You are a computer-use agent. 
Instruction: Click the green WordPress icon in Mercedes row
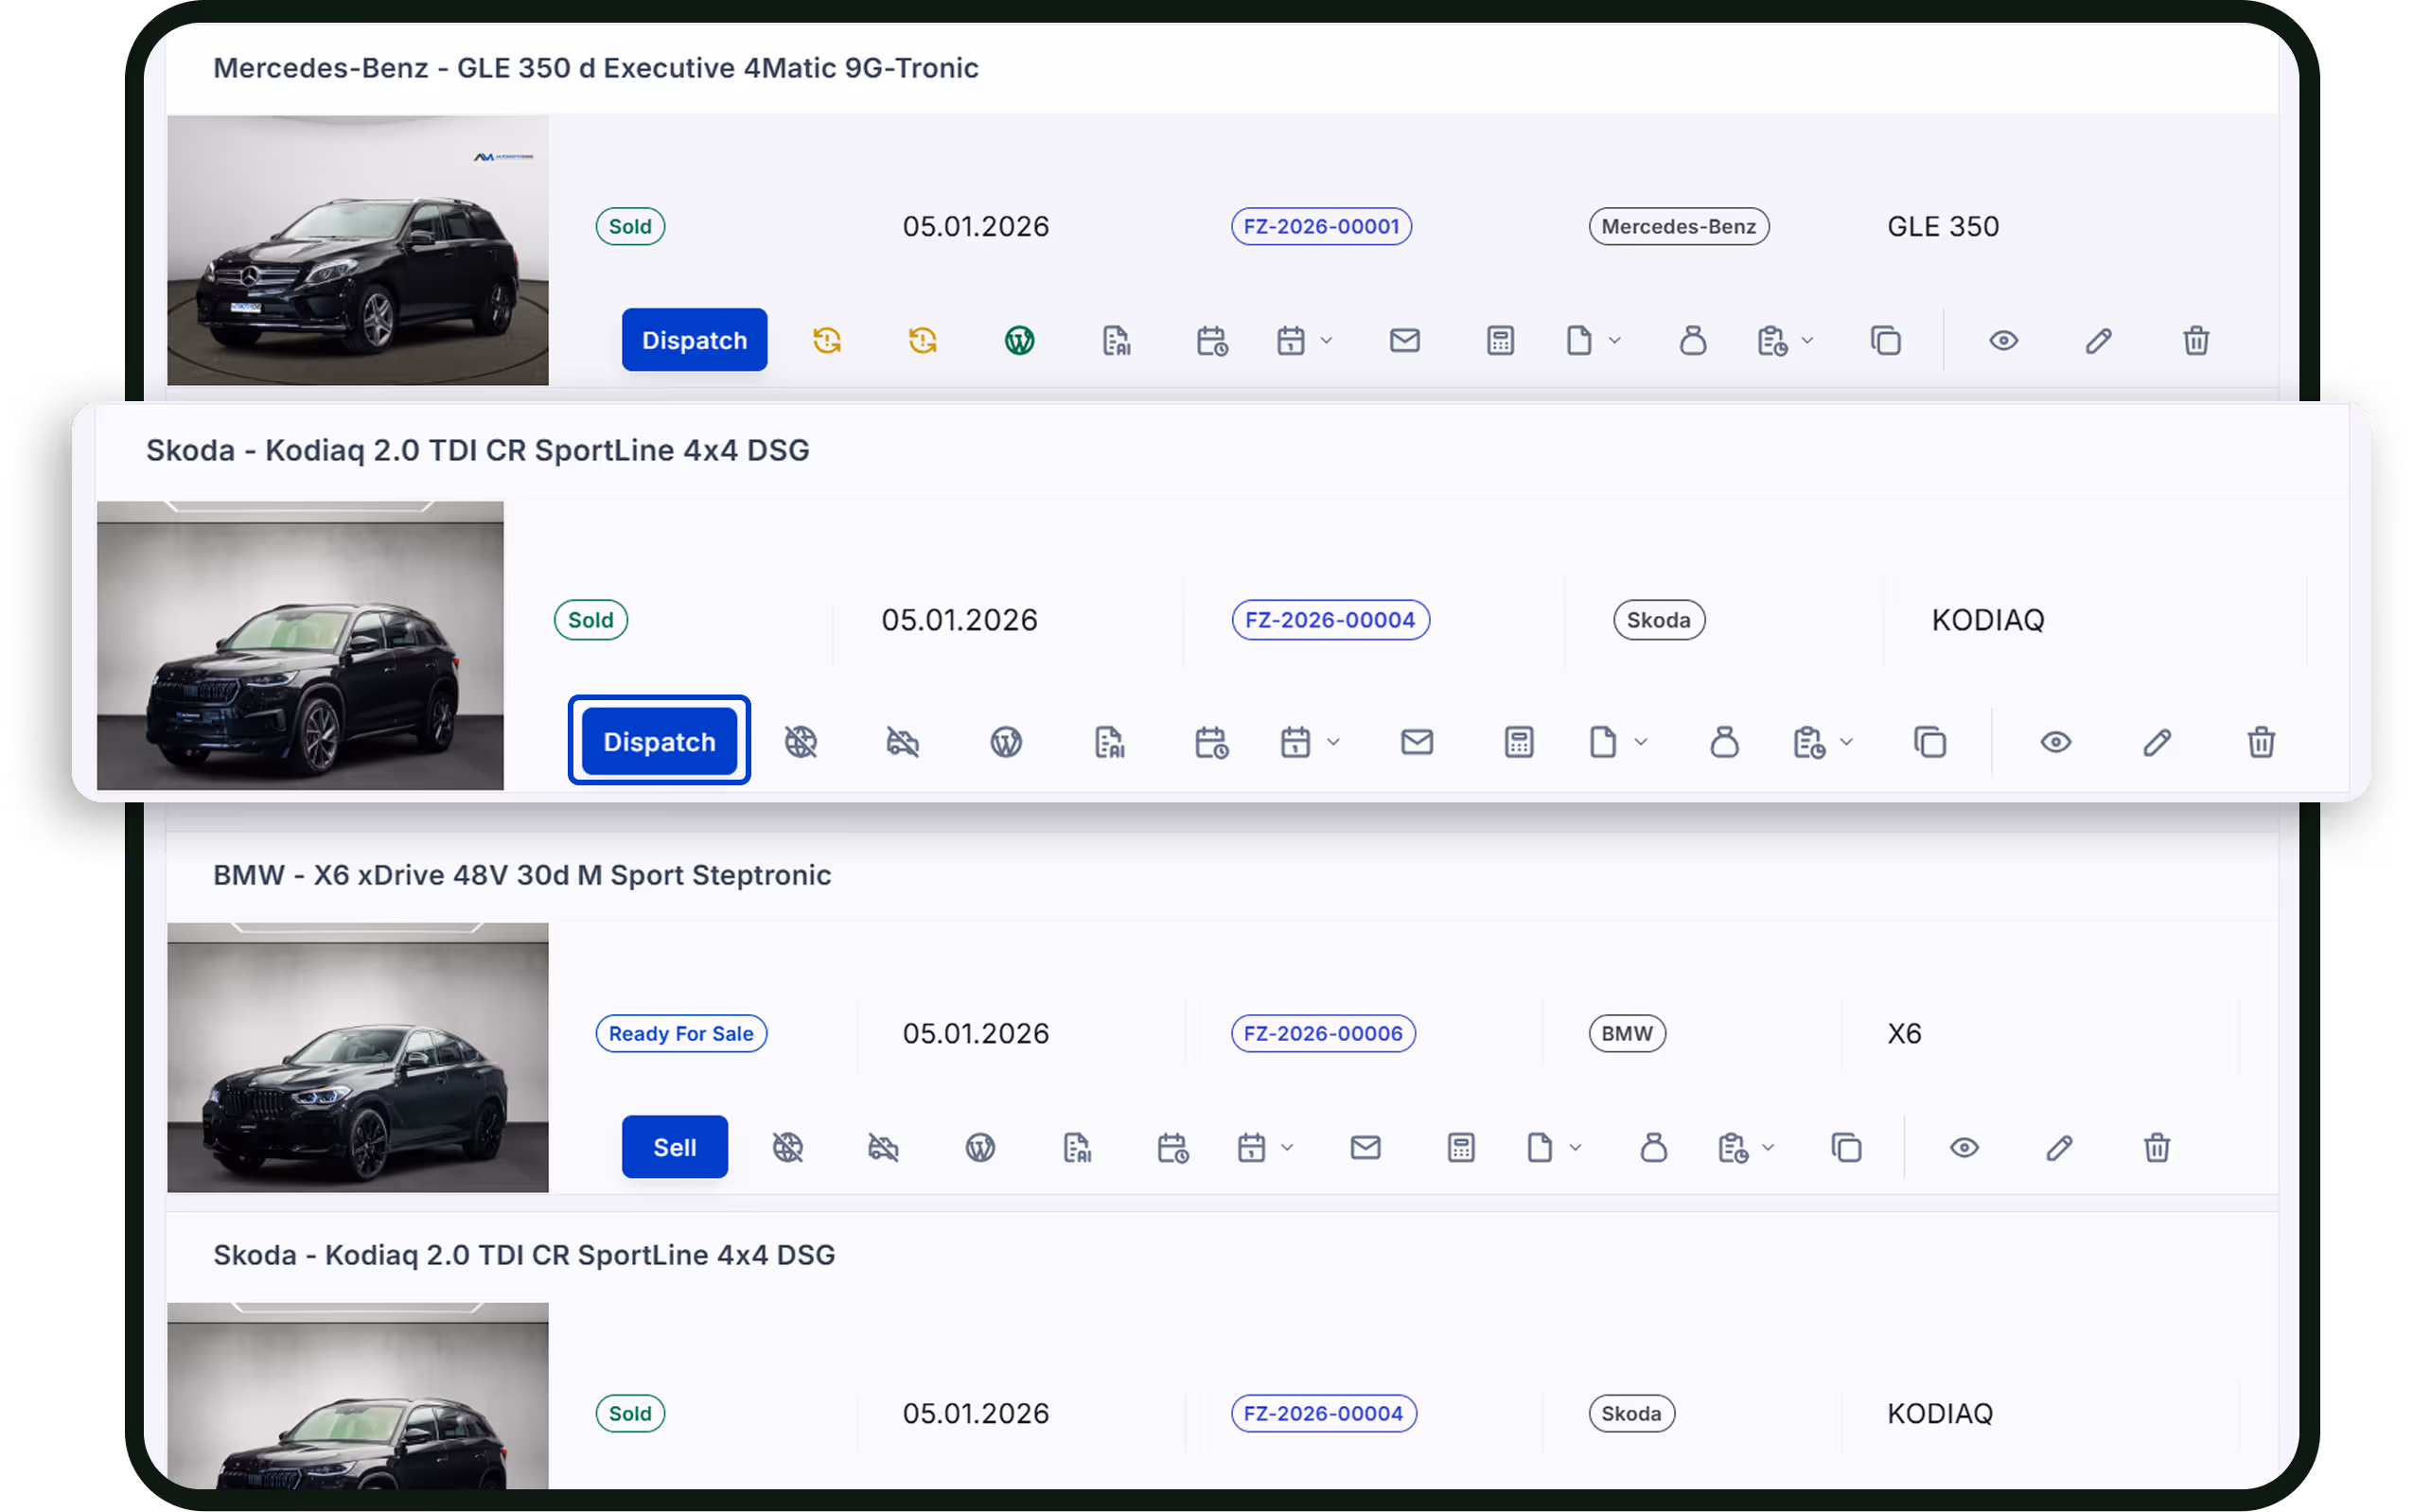click(1019, 341)
